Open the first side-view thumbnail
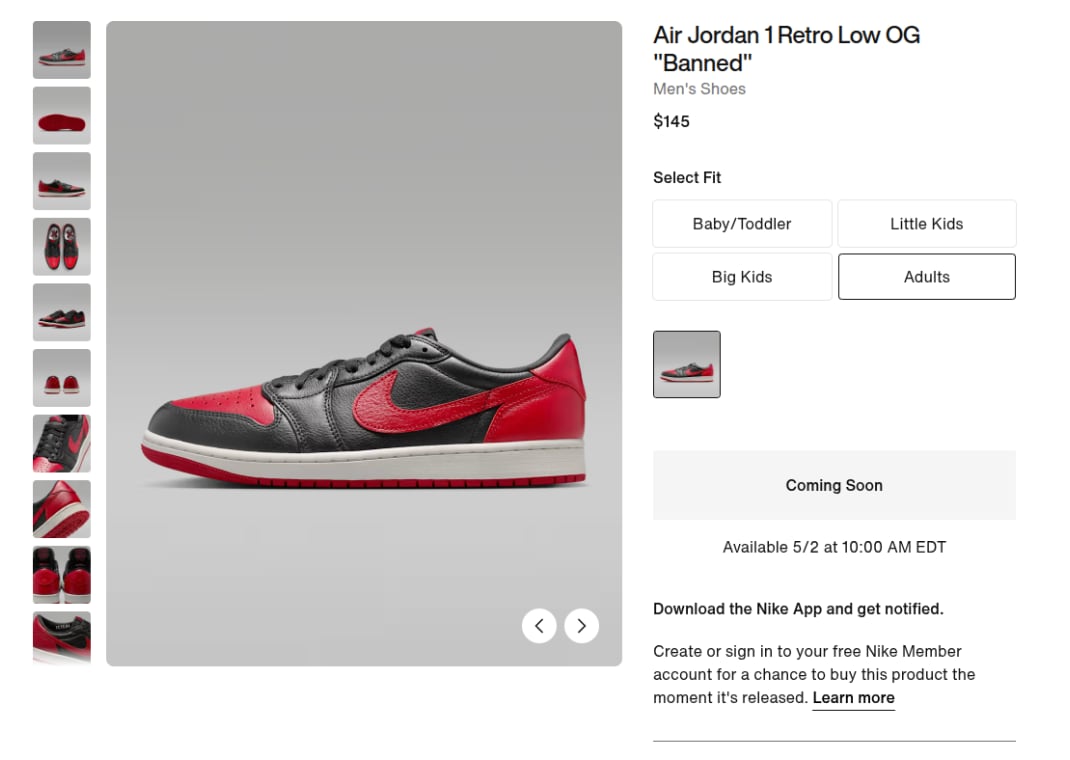 click(61, 50)
